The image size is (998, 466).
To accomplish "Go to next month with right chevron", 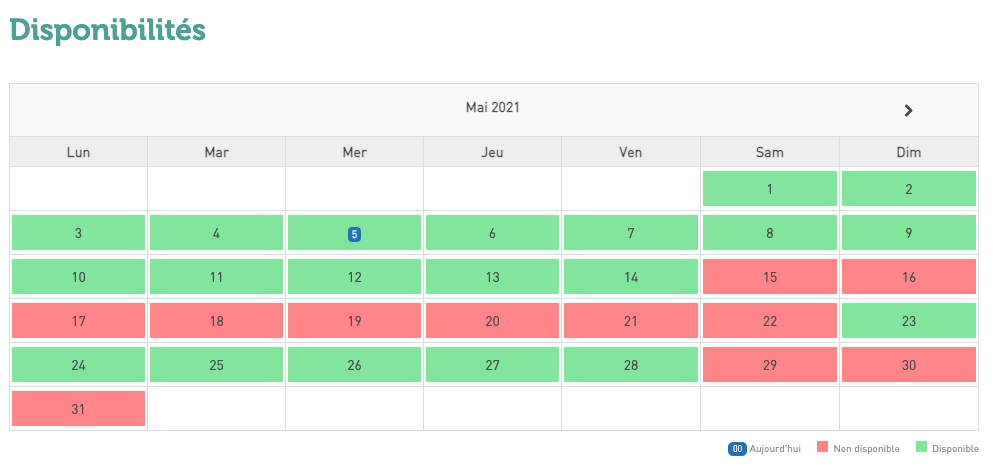I will 908,110.
